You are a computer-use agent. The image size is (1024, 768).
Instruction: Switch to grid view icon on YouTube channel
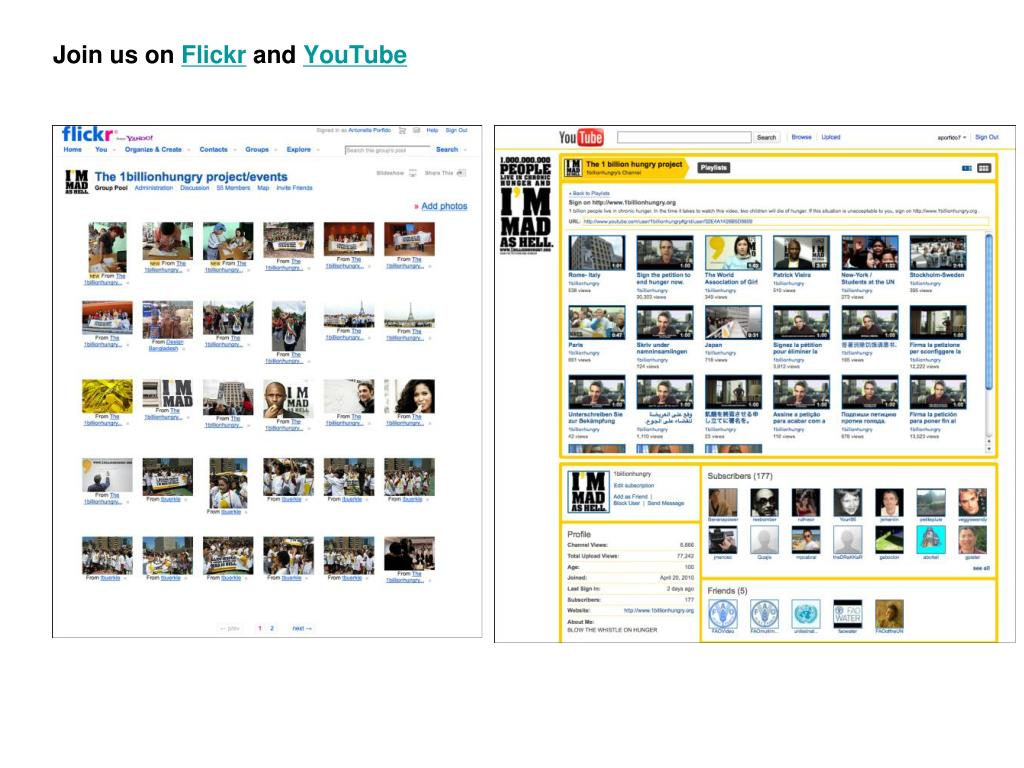coord(984,168)
